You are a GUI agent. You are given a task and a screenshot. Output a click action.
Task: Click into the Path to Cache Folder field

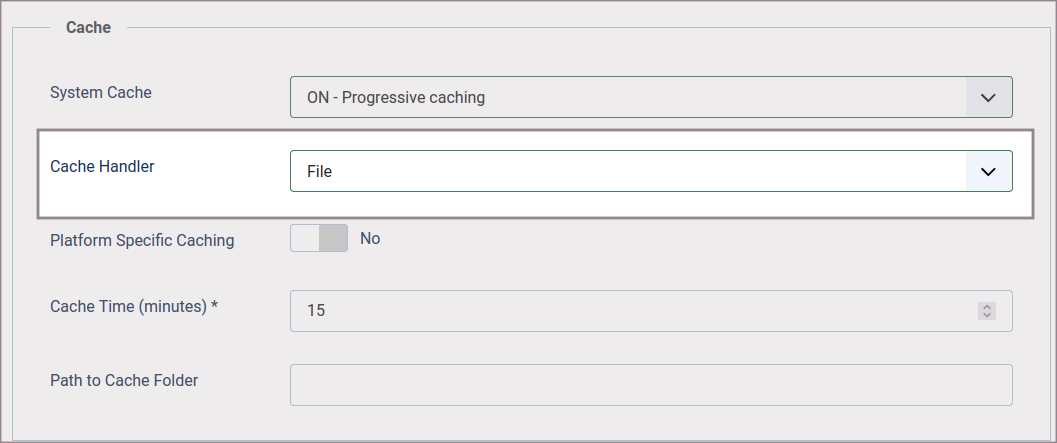[651, 385]
